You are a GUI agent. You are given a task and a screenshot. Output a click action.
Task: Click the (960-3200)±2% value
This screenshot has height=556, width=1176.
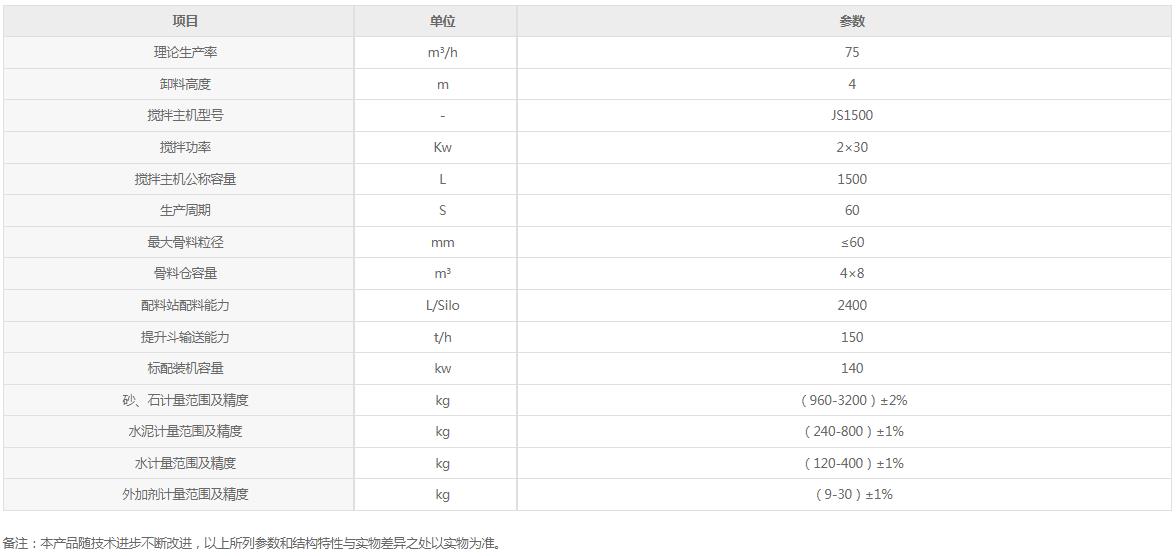tap(852, 400)
